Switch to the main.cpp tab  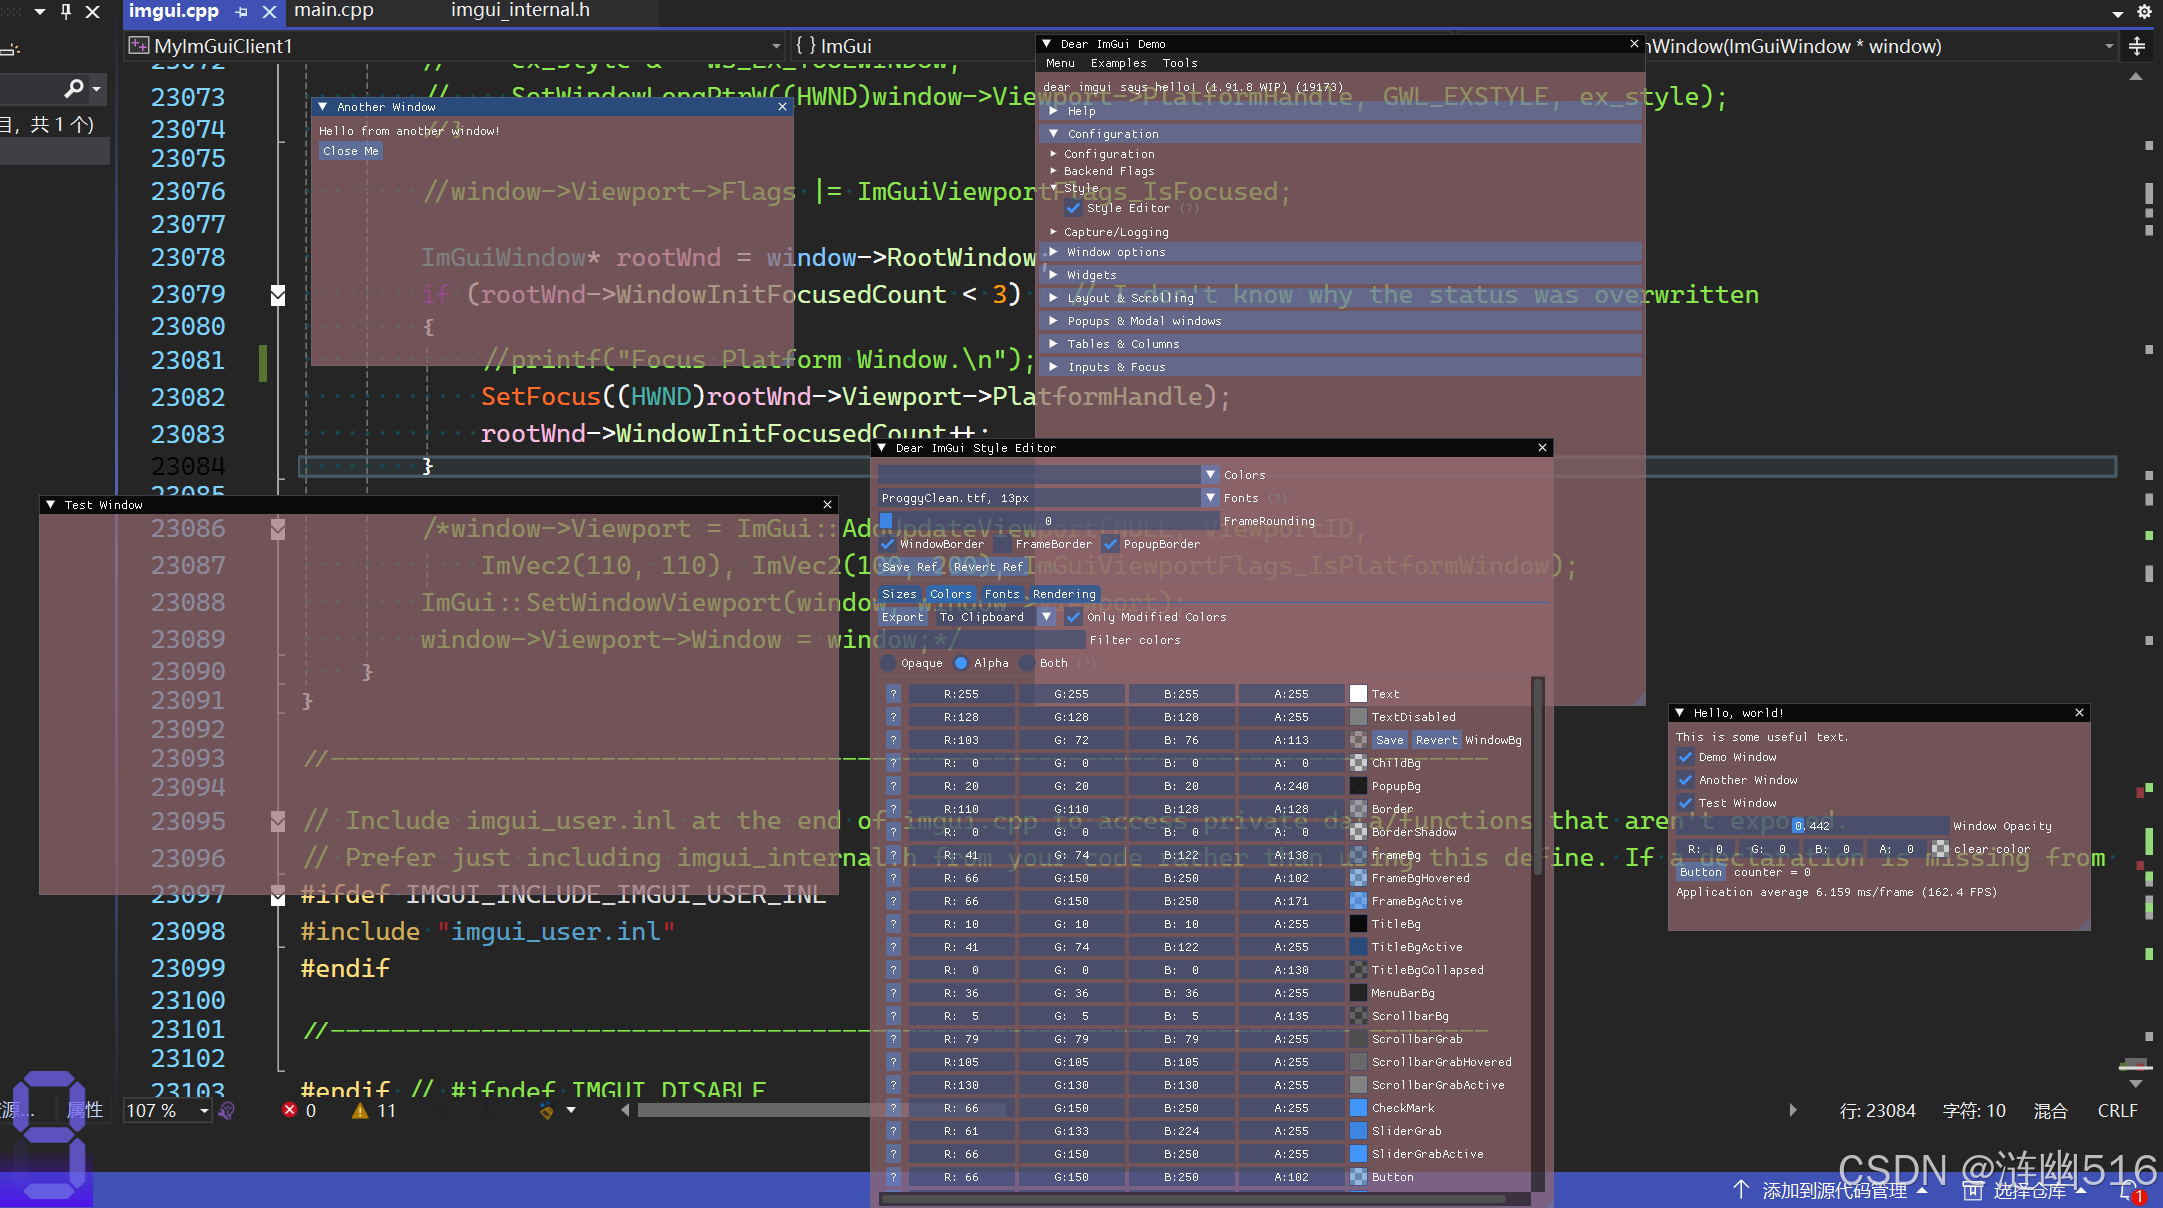(334, 11)
